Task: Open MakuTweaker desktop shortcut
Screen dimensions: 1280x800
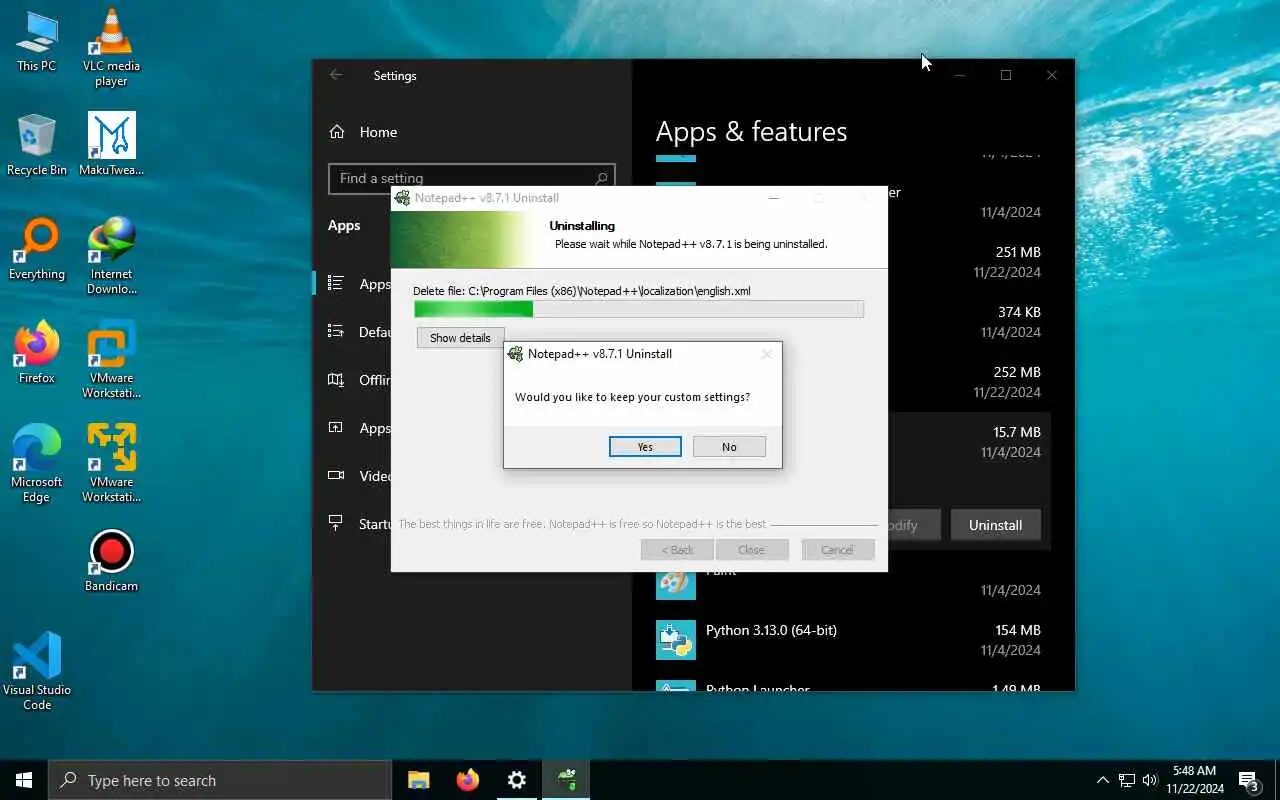Action: point(111,146)
